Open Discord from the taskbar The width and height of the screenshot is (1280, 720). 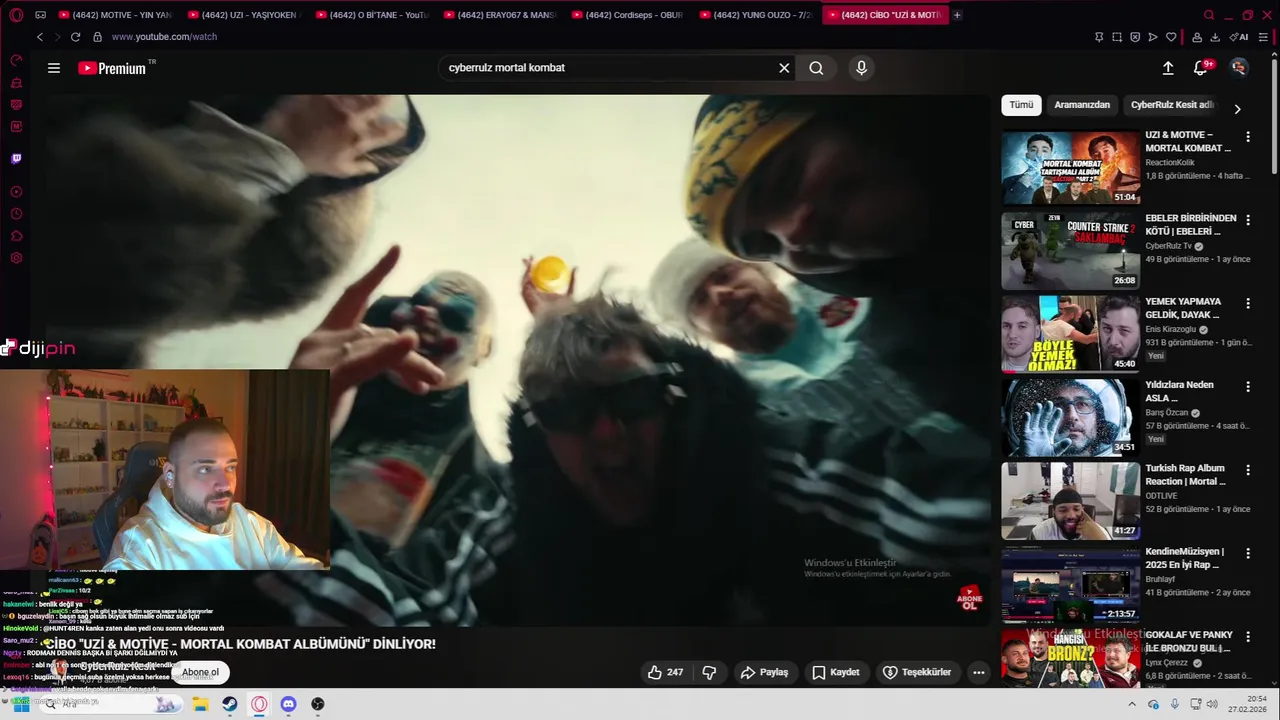288,704
